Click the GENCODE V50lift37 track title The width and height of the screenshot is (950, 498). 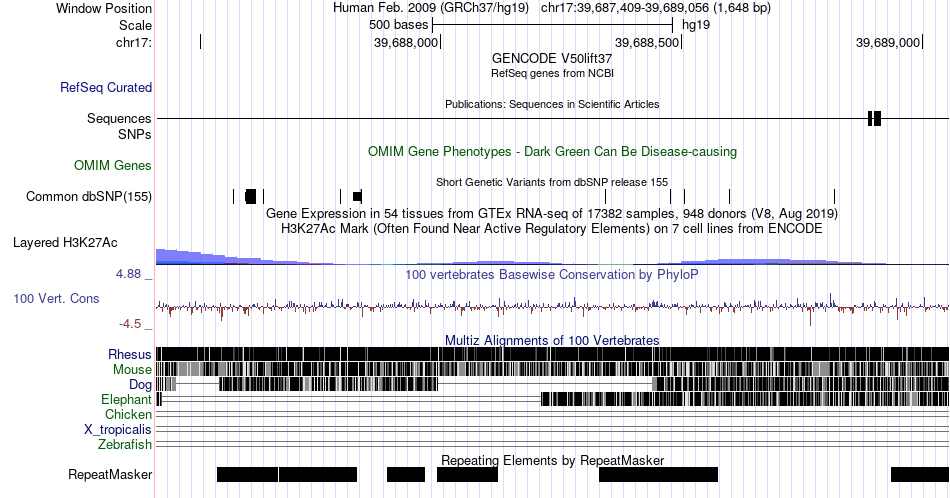click(x=552, y=58)
